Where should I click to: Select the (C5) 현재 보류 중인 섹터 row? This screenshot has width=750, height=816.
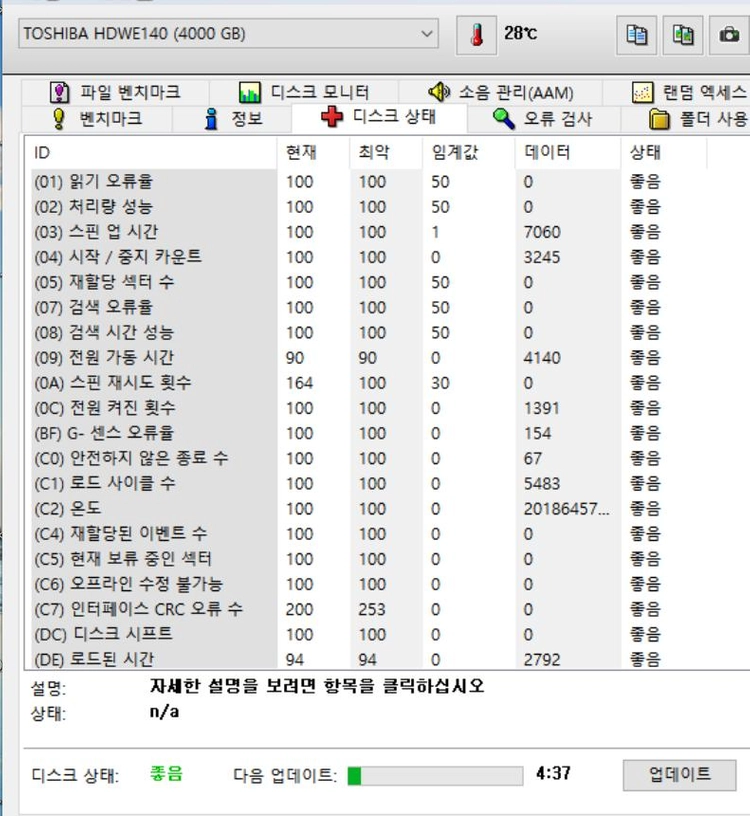(388, 559)
